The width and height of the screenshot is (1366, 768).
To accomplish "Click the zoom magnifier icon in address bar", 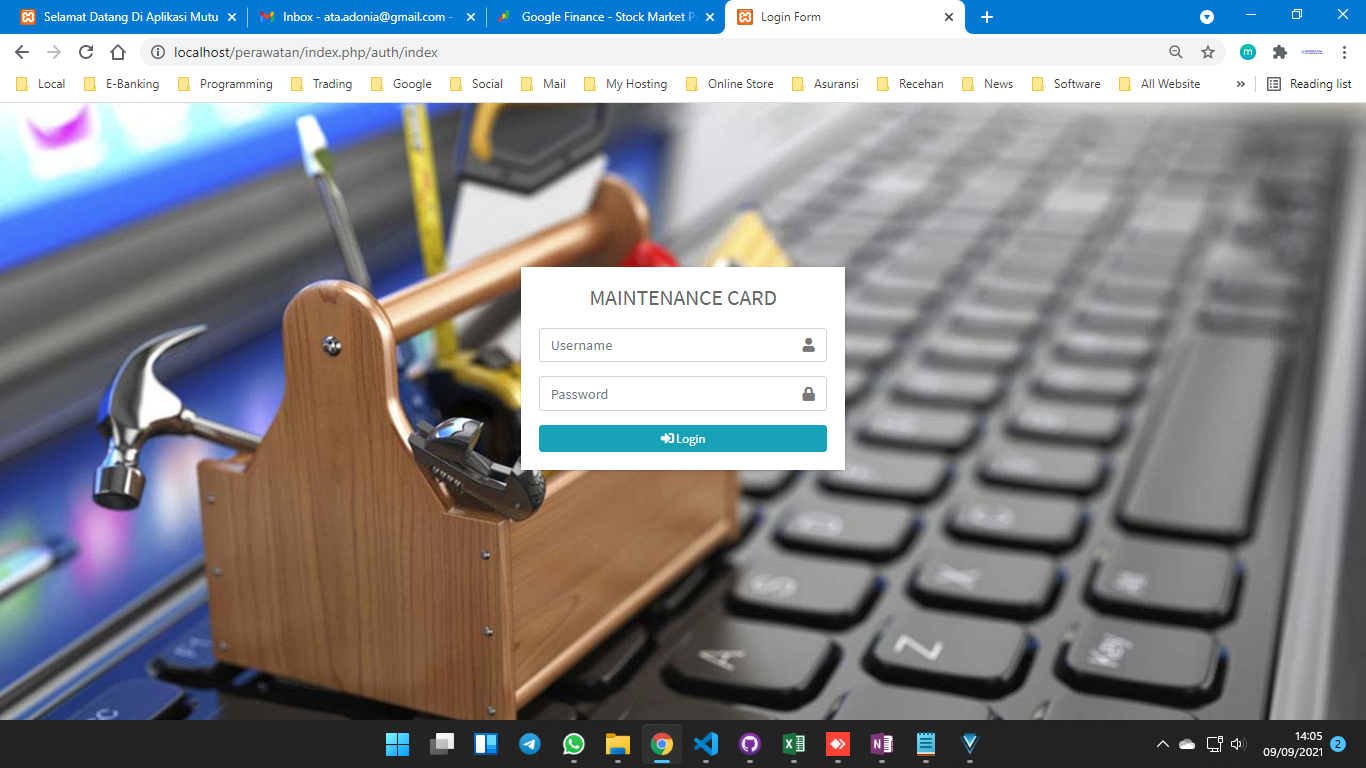I will 1176,52.
